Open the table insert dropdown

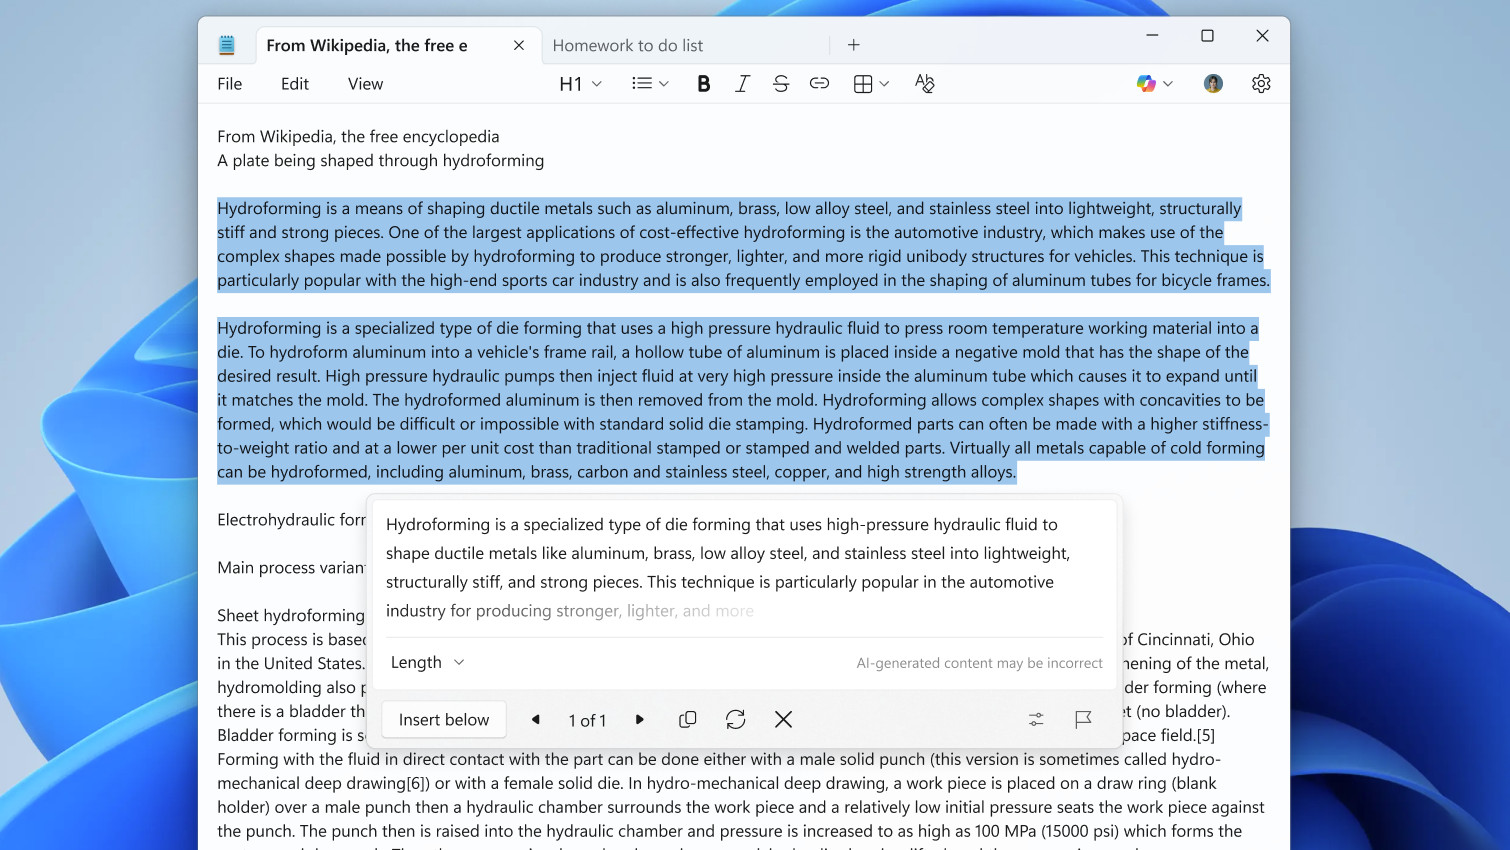pyautogui.click(x=869, y=83)
